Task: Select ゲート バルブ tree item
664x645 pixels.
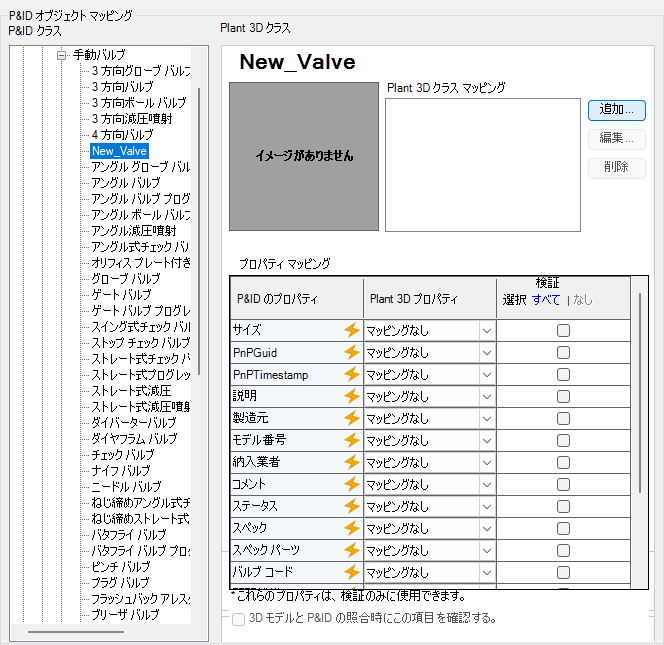Action: pyautogui.click(x=122, y=295)
